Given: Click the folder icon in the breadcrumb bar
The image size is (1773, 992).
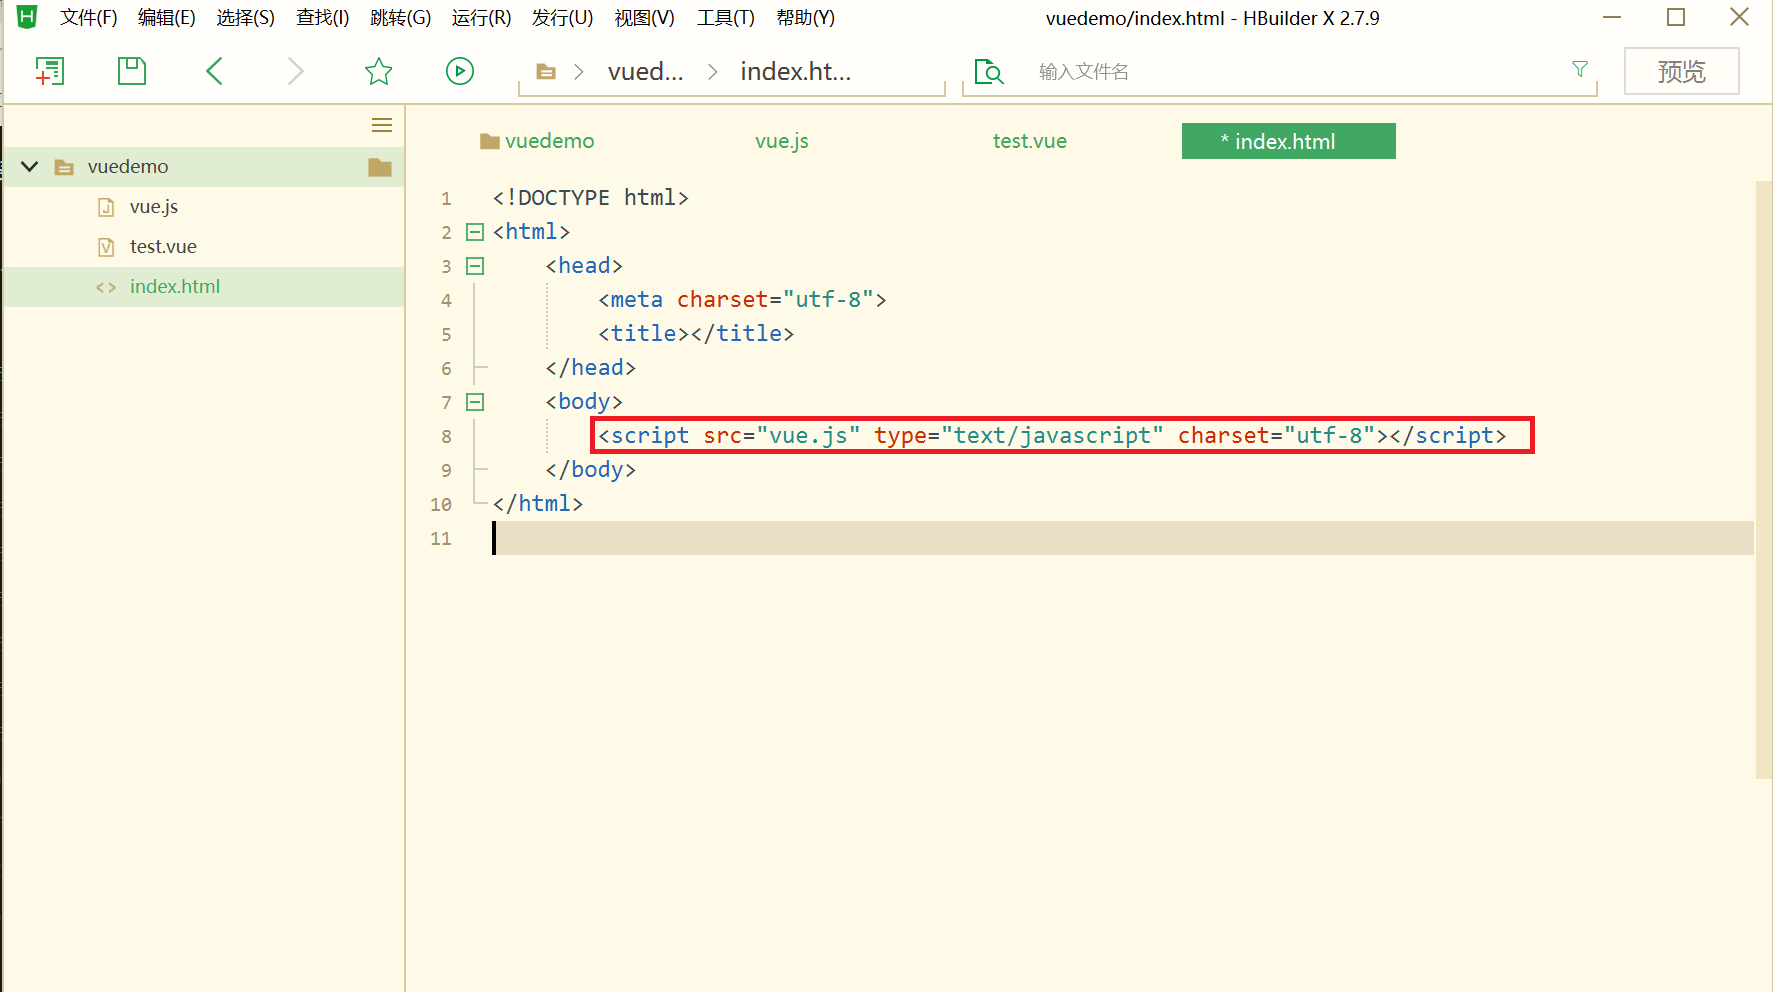Looking at the screenshot, I should [x=545, y=70].
